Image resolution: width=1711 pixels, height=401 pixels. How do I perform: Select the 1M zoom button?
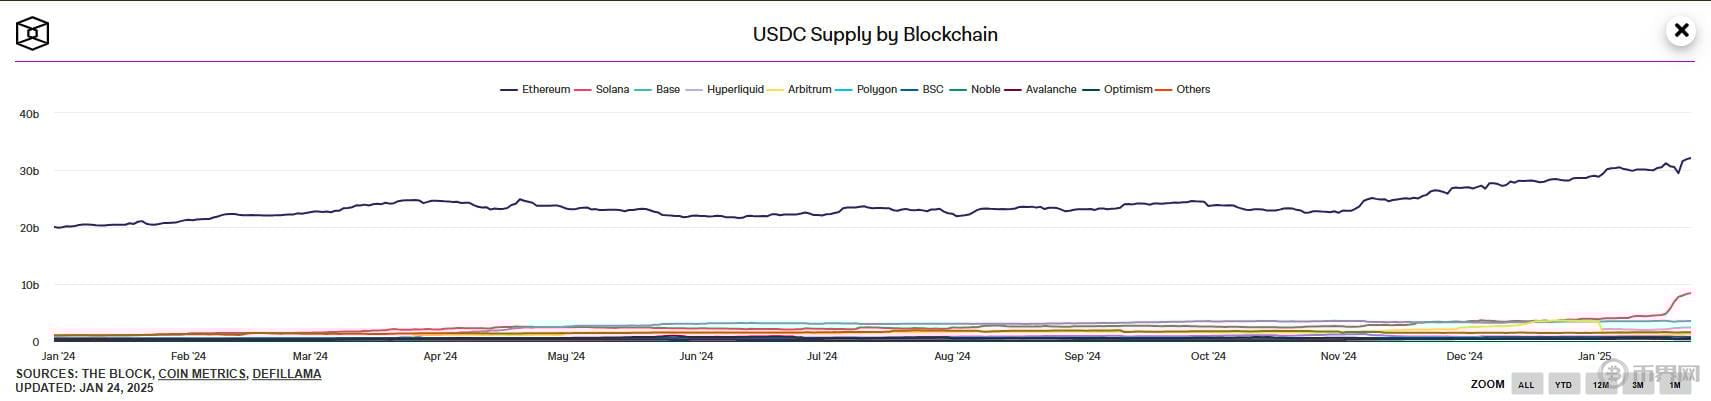[1675, 385]
